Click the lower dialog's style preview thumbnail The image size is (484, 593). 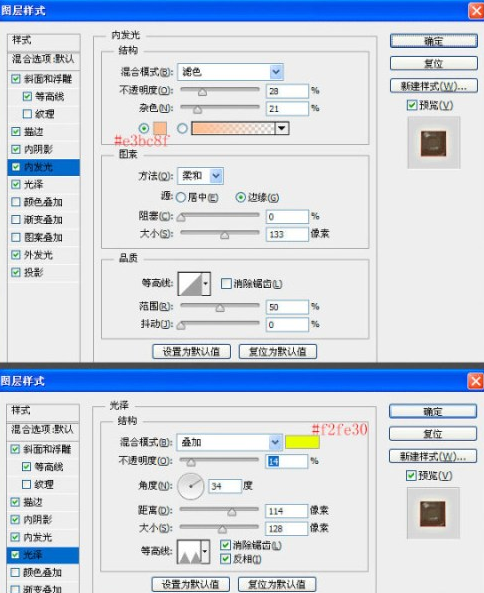pos(433,513)
